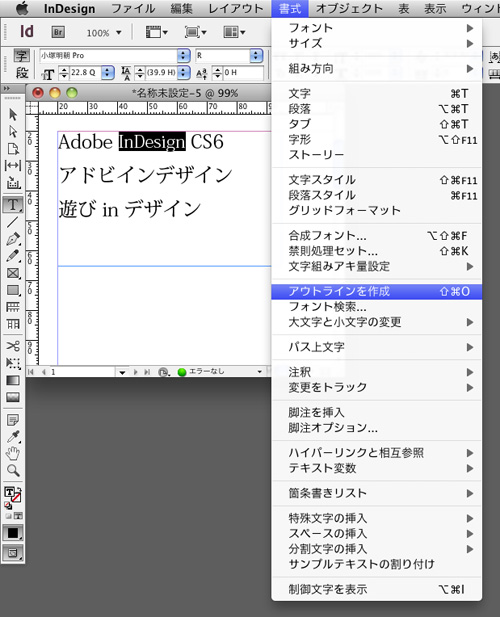Select the Note tool
500x617 pixels.
coord(13,420)
